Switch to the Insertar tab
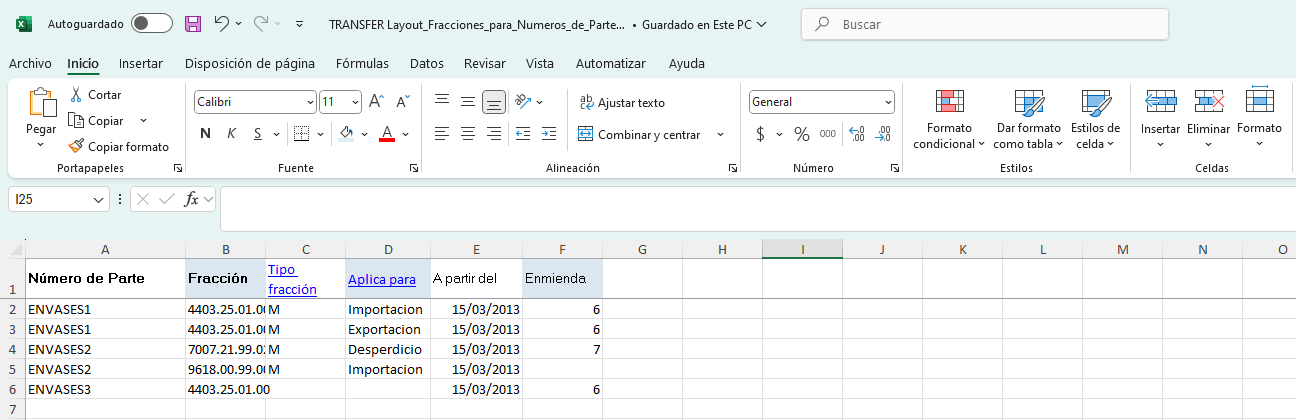The width and height of the screenshot is (1296, 420). 141,63
